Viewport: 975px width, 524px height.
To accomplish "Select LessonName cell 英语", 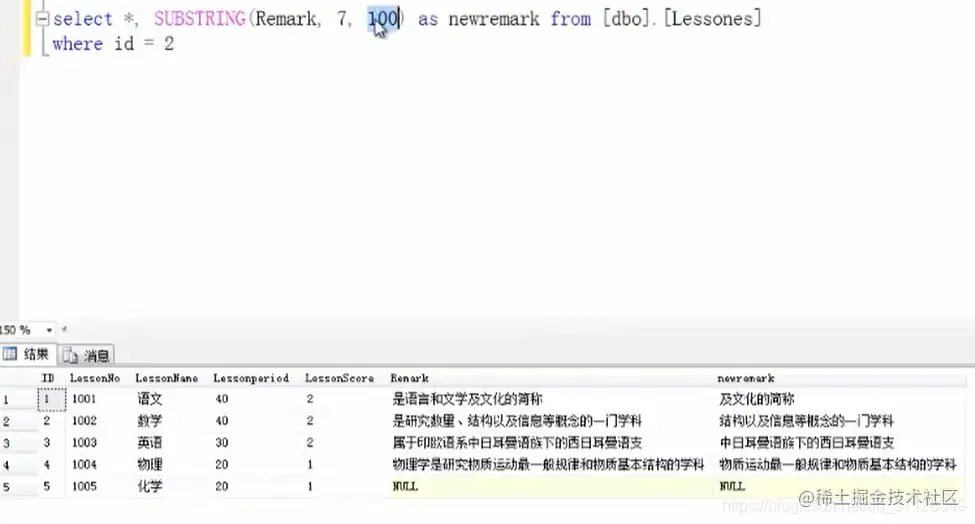I will point(150,443).
